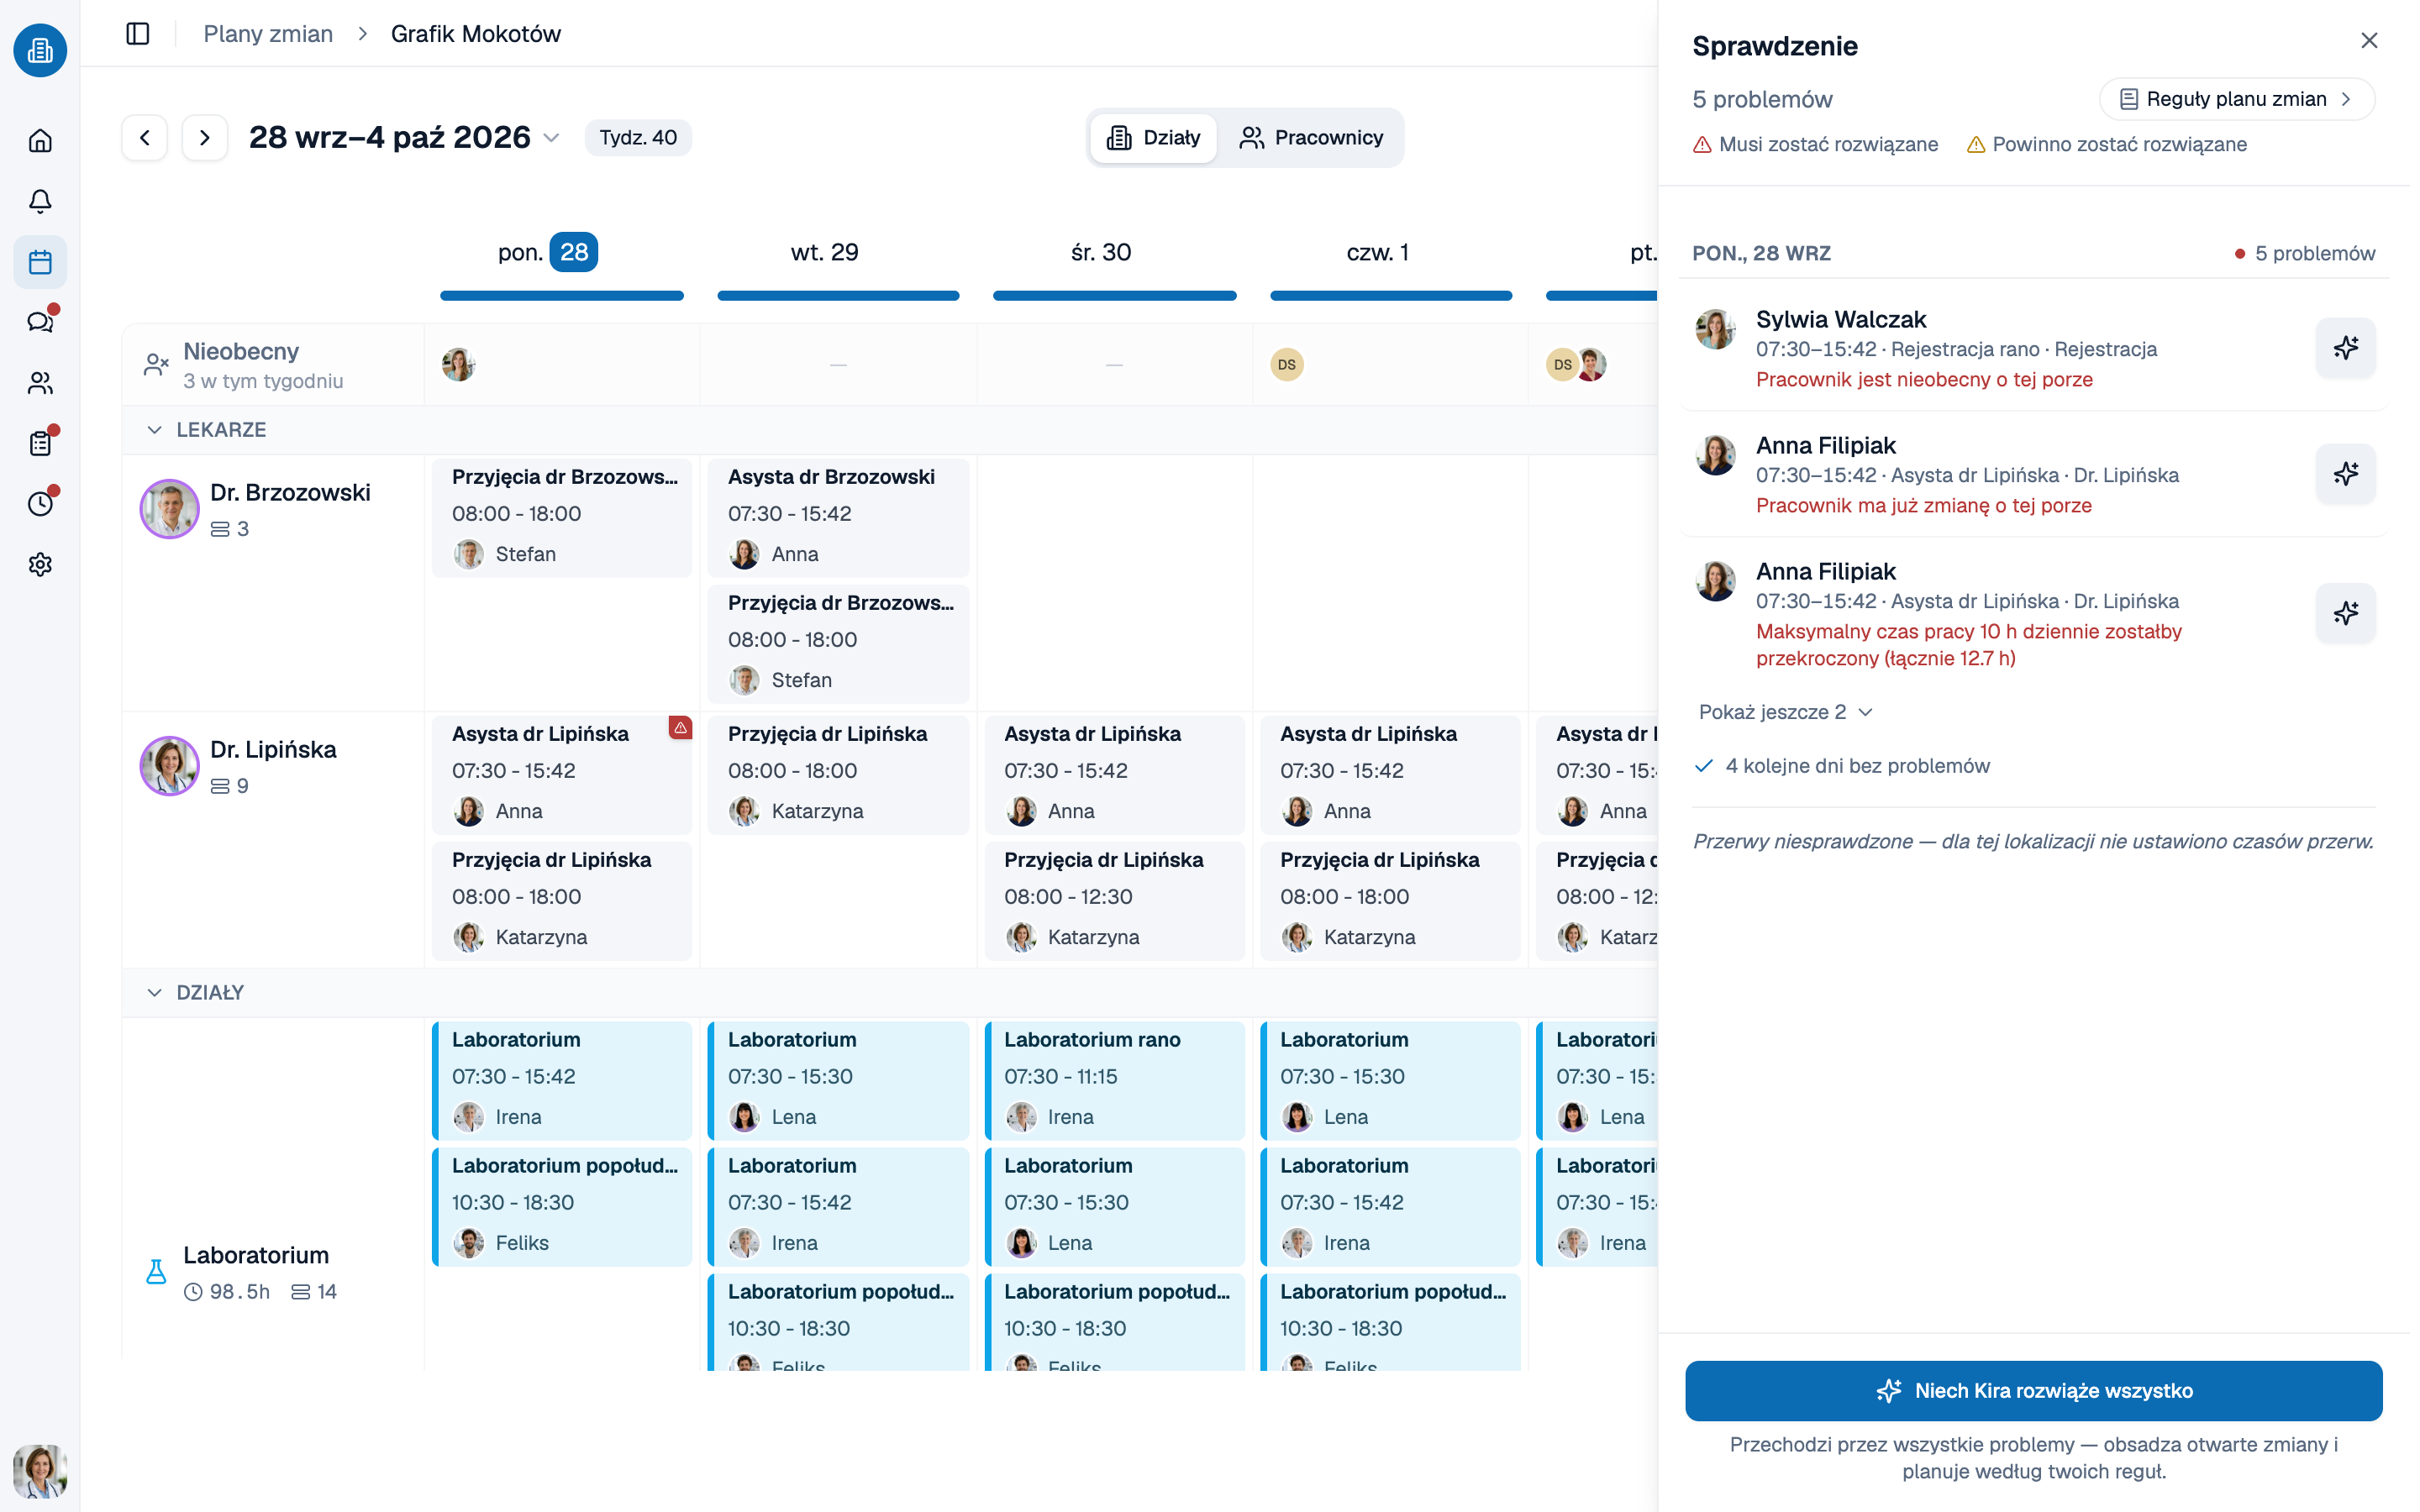The image size is (2420, 1512).
Task: Toggle the sidebar panel icon
Action: tap(138, 34)
